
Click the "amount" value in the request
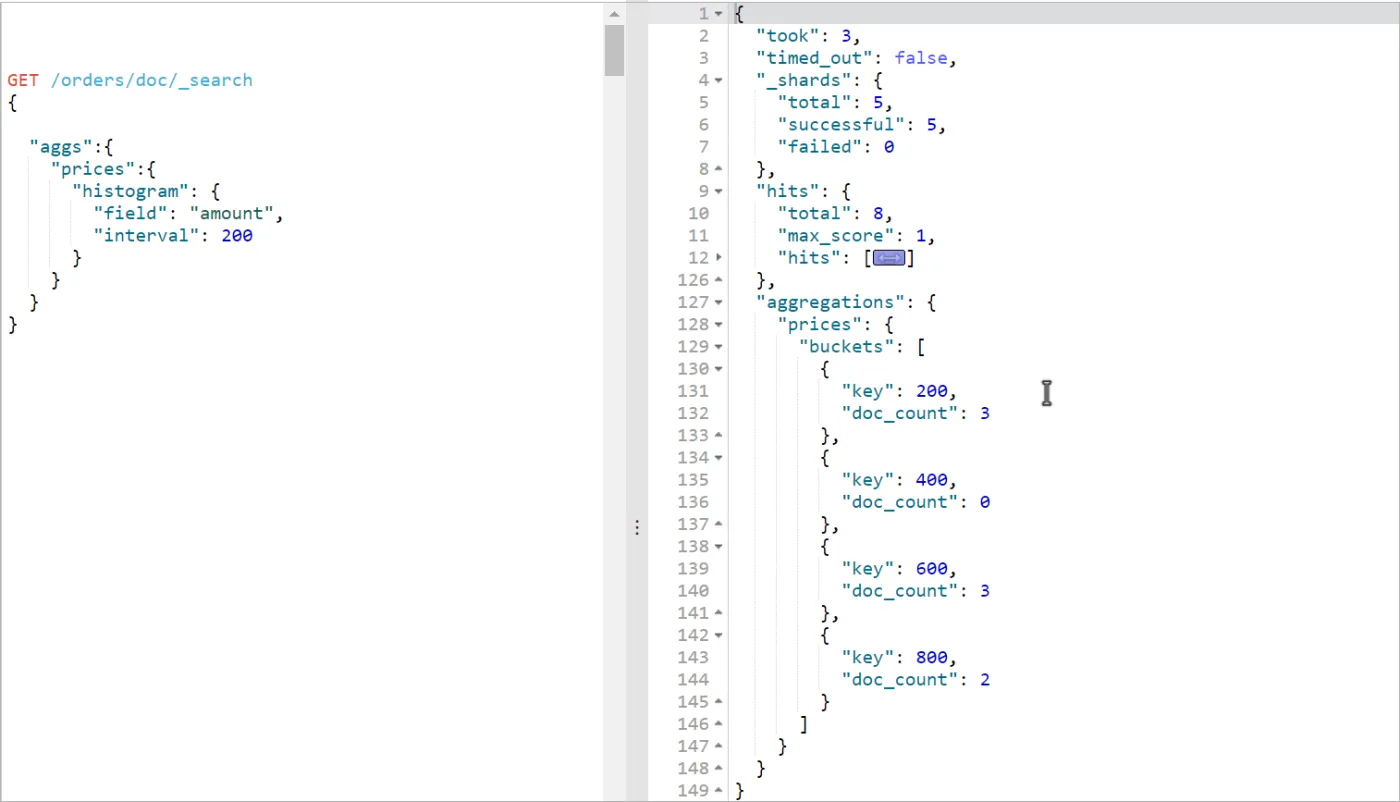pyautogui.click(x=232, y=213)
